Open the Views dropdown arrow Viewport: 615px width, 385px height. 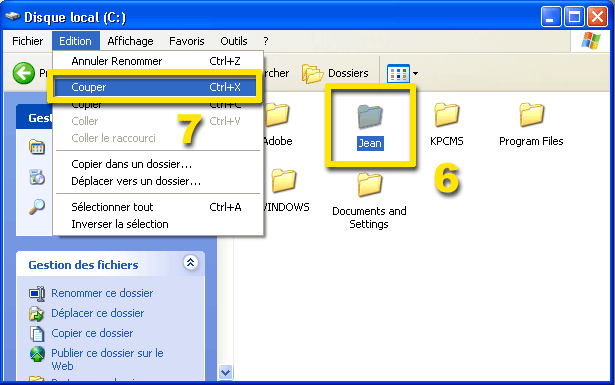coord(415,73)
